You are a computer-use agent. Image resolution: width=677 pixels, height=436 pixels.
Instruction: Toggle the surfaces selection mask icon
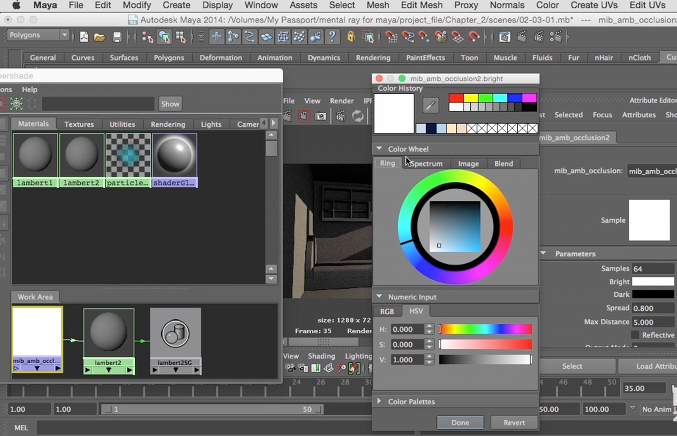(x=266, y=37)
